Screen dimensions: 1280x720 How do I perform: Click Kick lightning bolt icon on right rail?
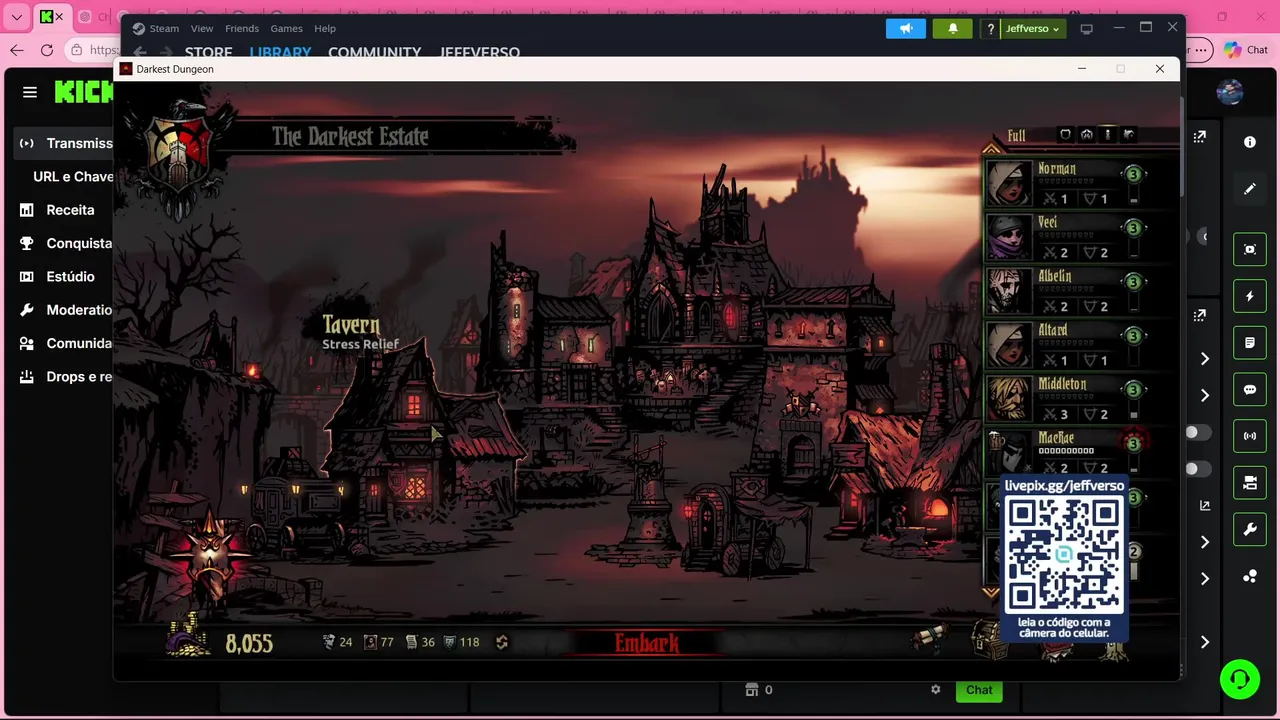[1250, 296]
